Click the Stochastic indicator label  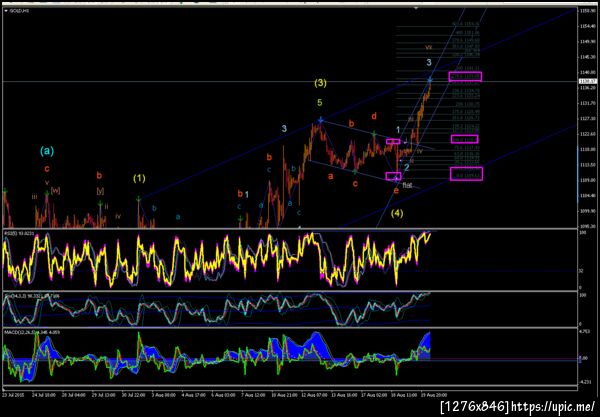31,296
